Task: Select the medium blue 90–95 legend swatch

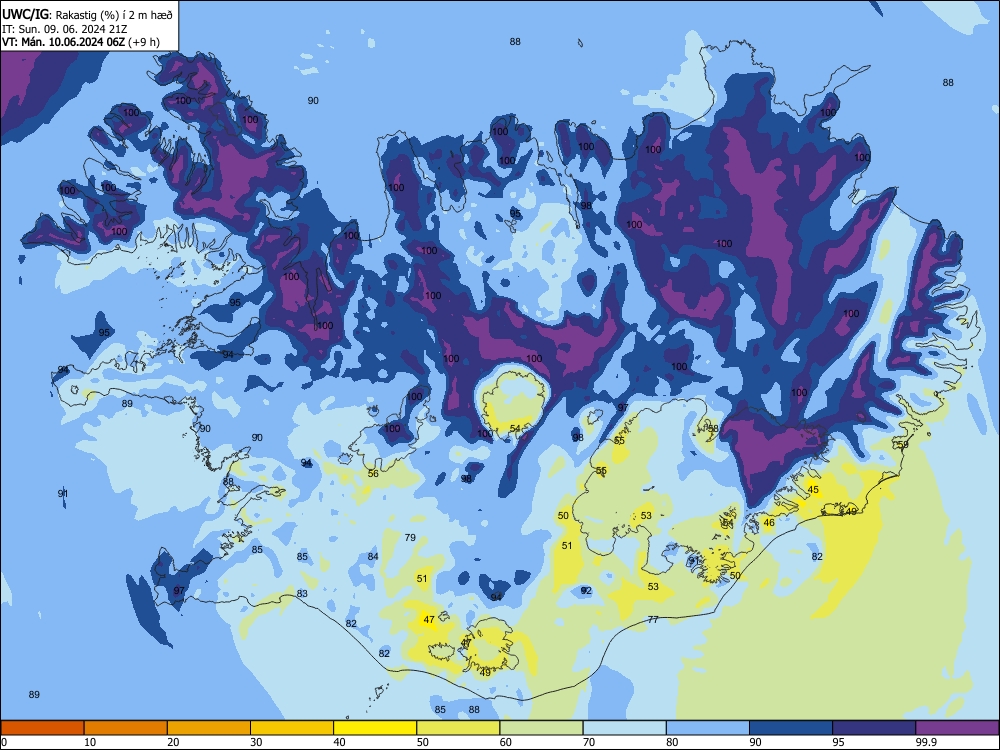Action: click(x=791, y=728)
